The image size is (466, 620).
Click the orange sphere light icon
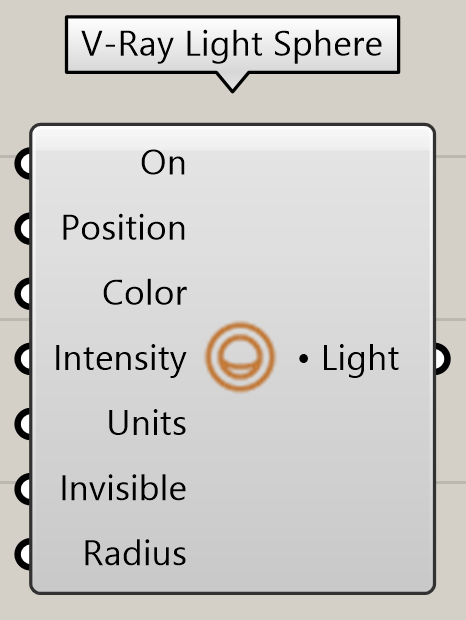click(240, 357)
